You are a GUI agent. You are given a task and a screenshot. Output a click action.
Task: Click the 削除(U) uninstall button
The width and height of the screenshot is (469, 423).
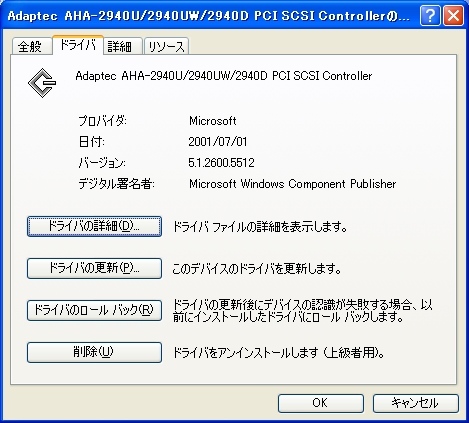(94, 352)
